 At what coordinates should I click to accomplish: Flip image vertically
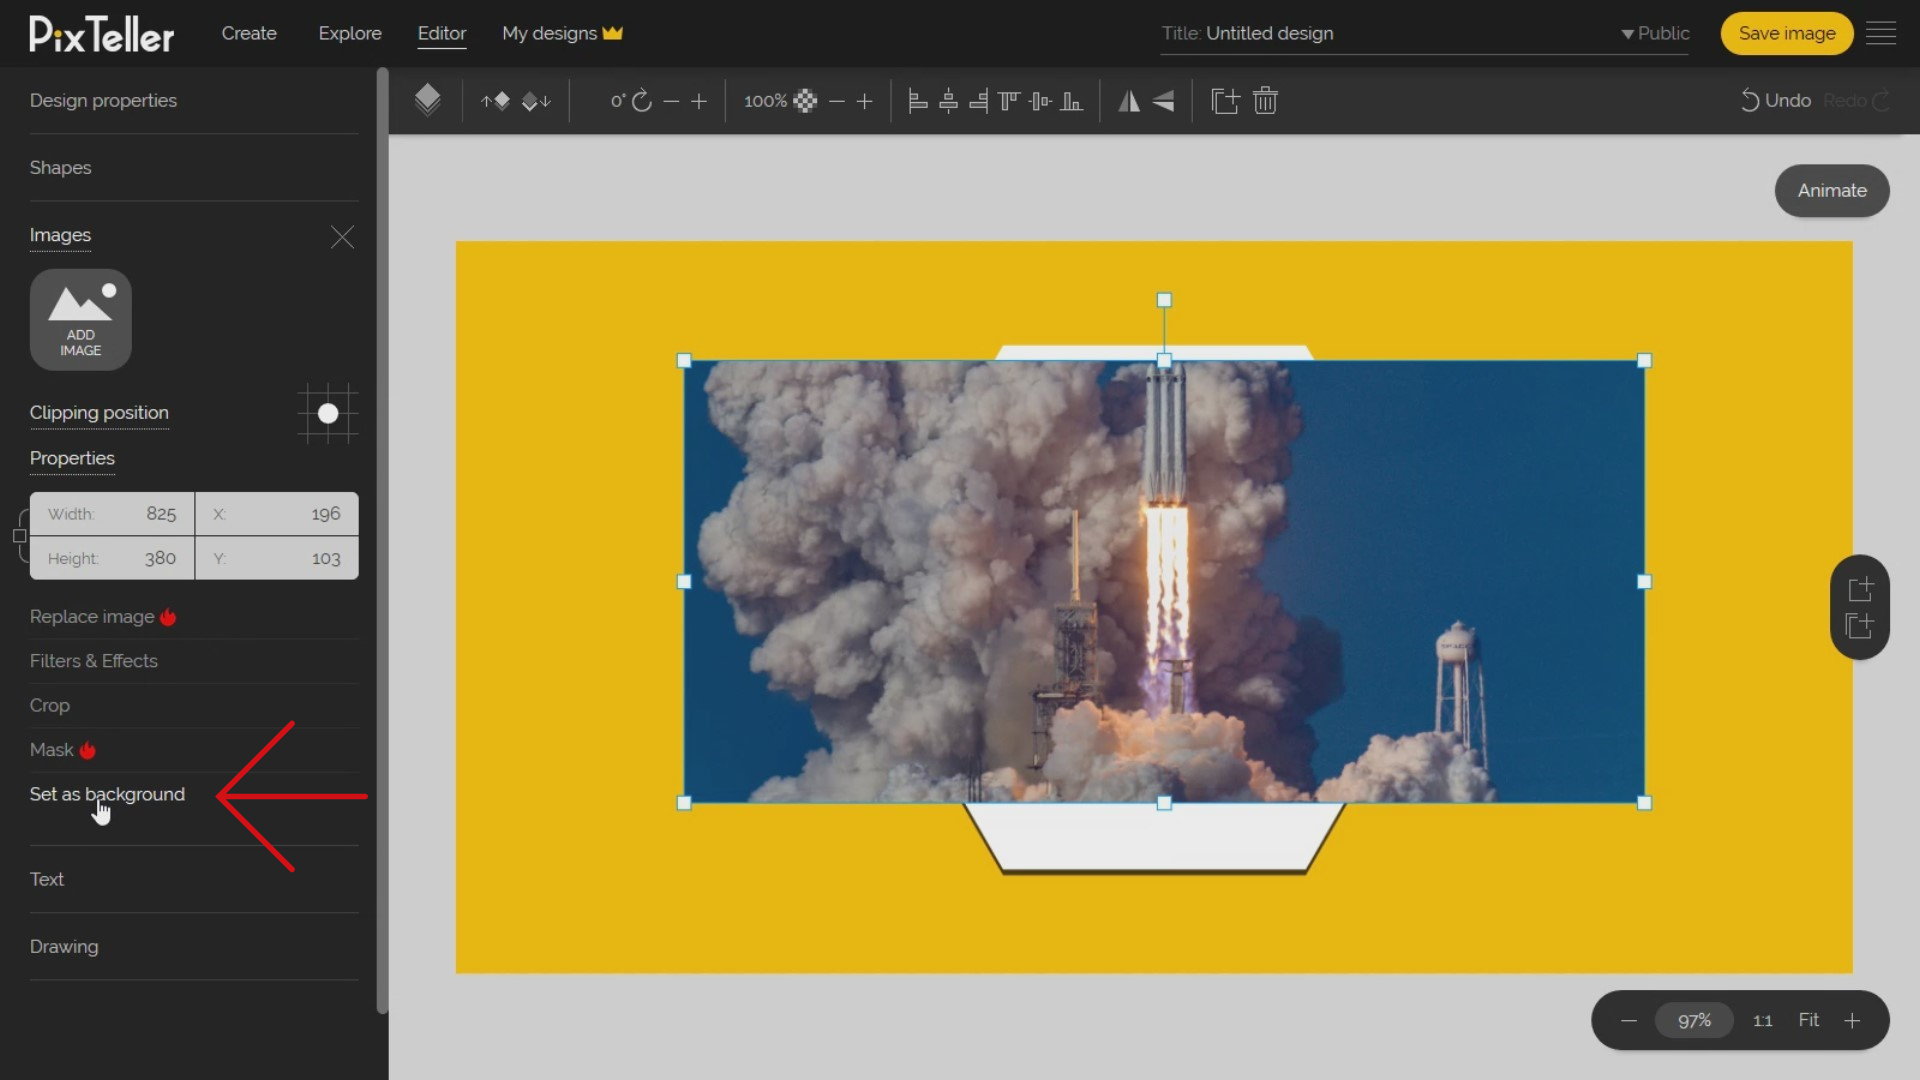pyautogui.click(x=1163, y=100)
